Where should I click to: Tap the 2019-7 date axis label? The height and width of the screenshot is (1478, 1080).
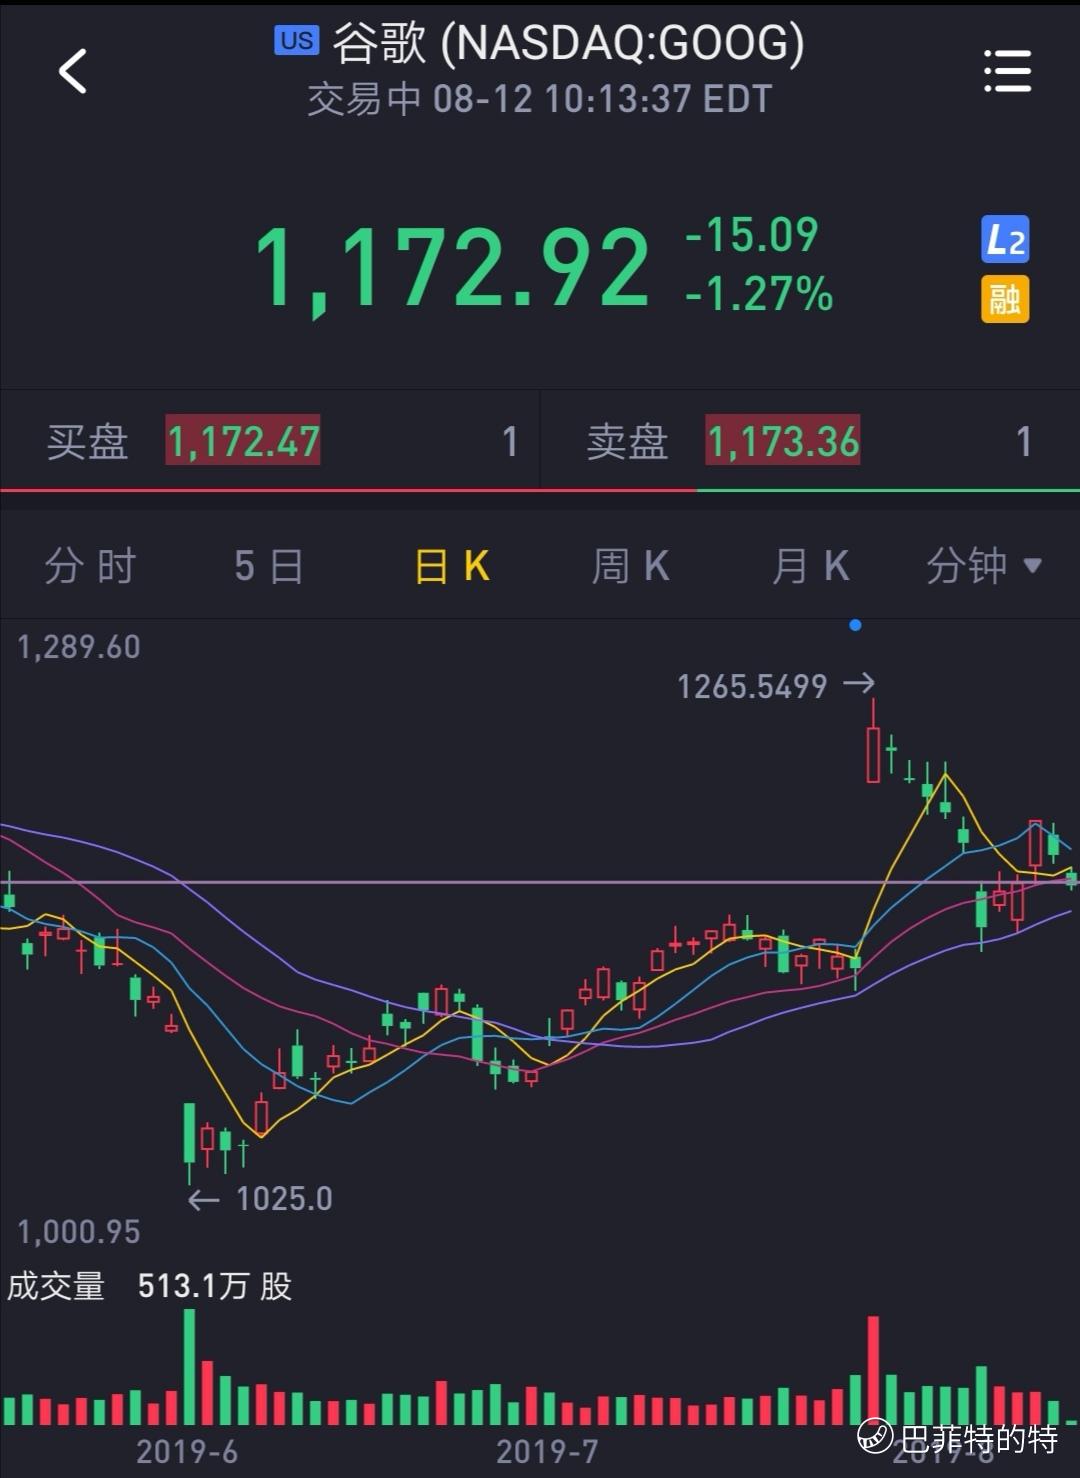(x=547, y=1451)
